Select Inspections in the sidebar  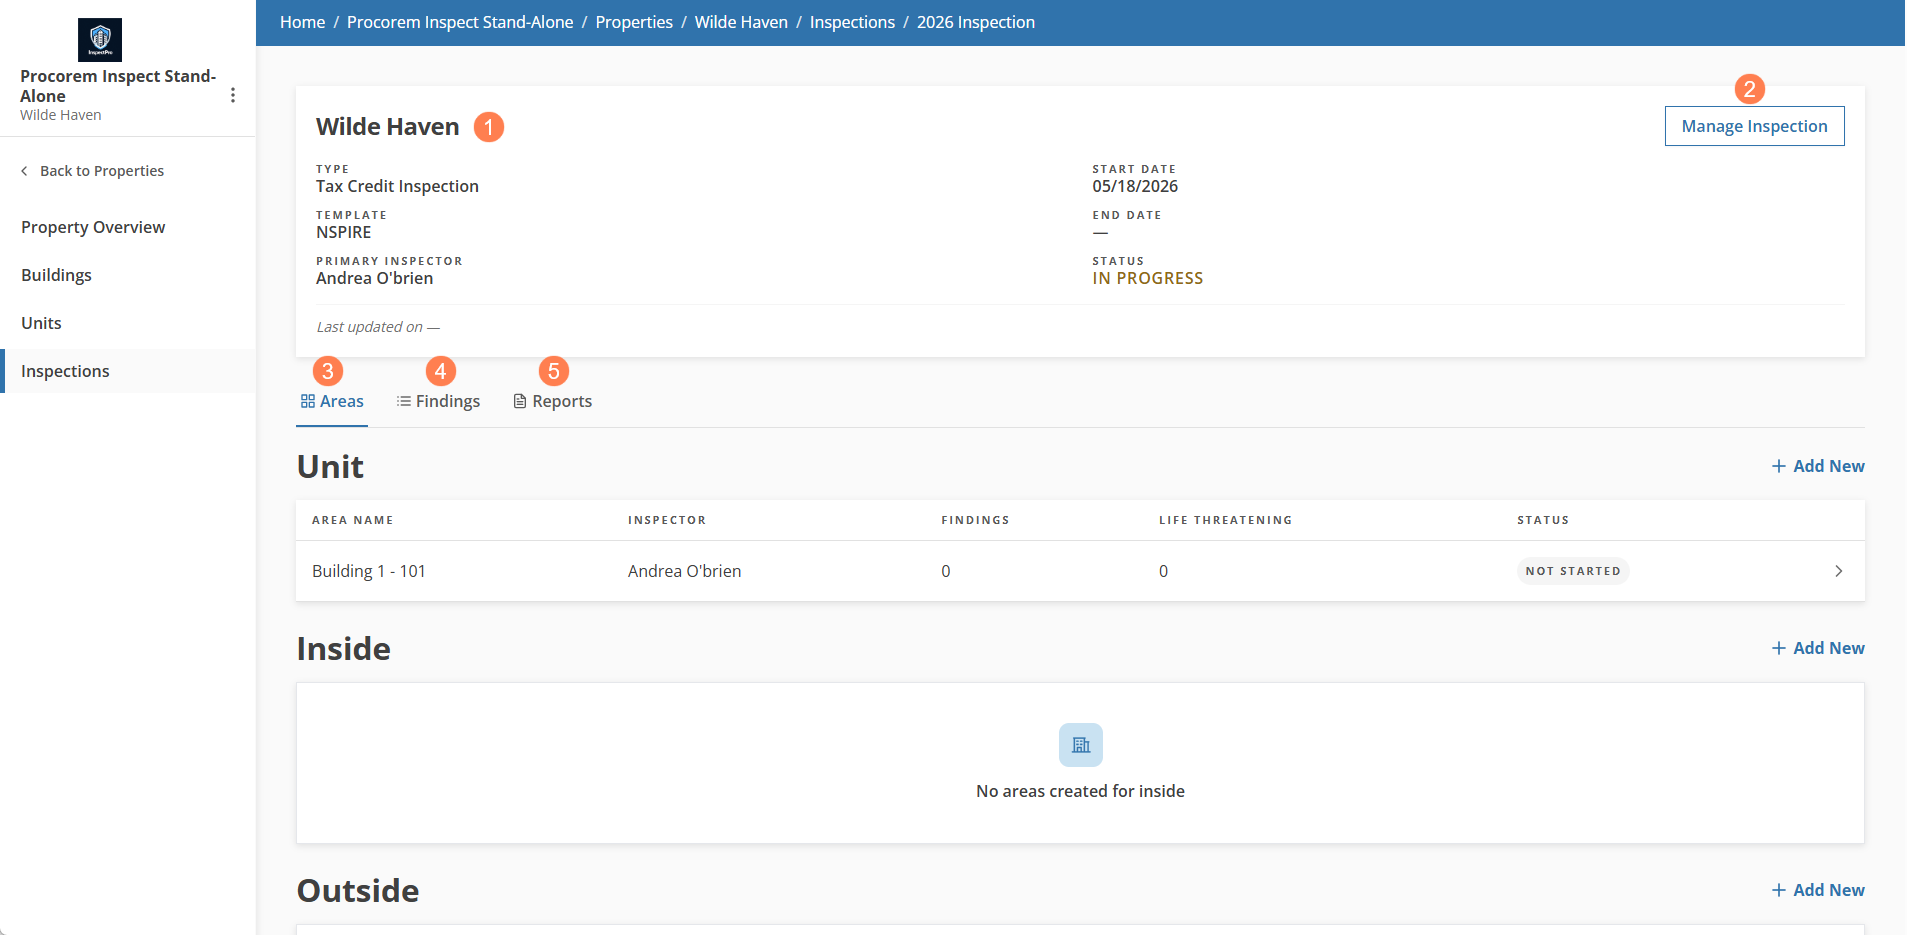pyautogui.click(x=128, y=371)
